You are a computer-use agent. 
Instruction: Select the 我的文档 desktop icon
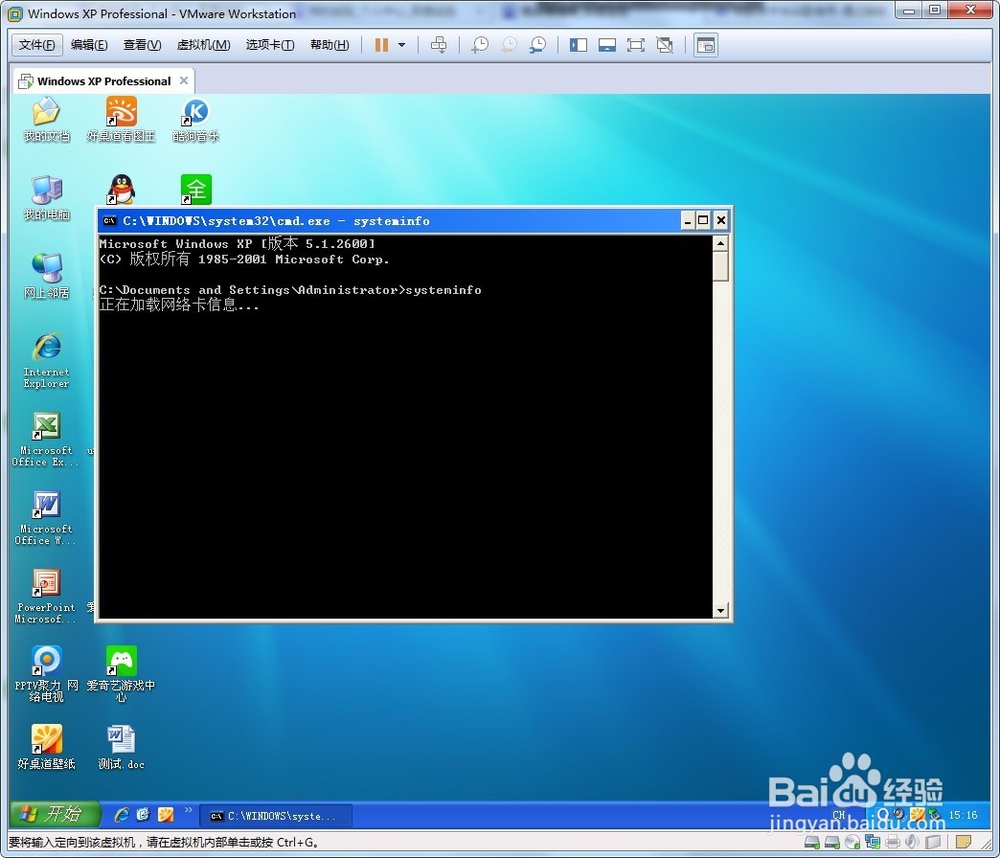point(46,119)
